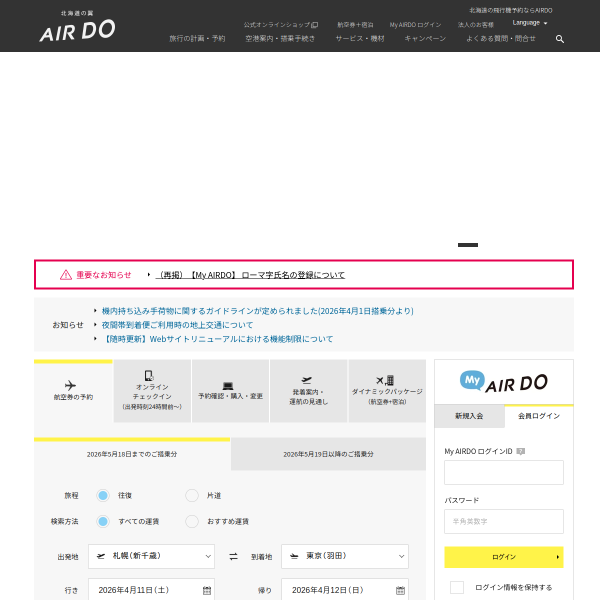Click the smartphone icon for オンラインチェックイン
This screenshot has width=600, height=600.
point(149,375)
